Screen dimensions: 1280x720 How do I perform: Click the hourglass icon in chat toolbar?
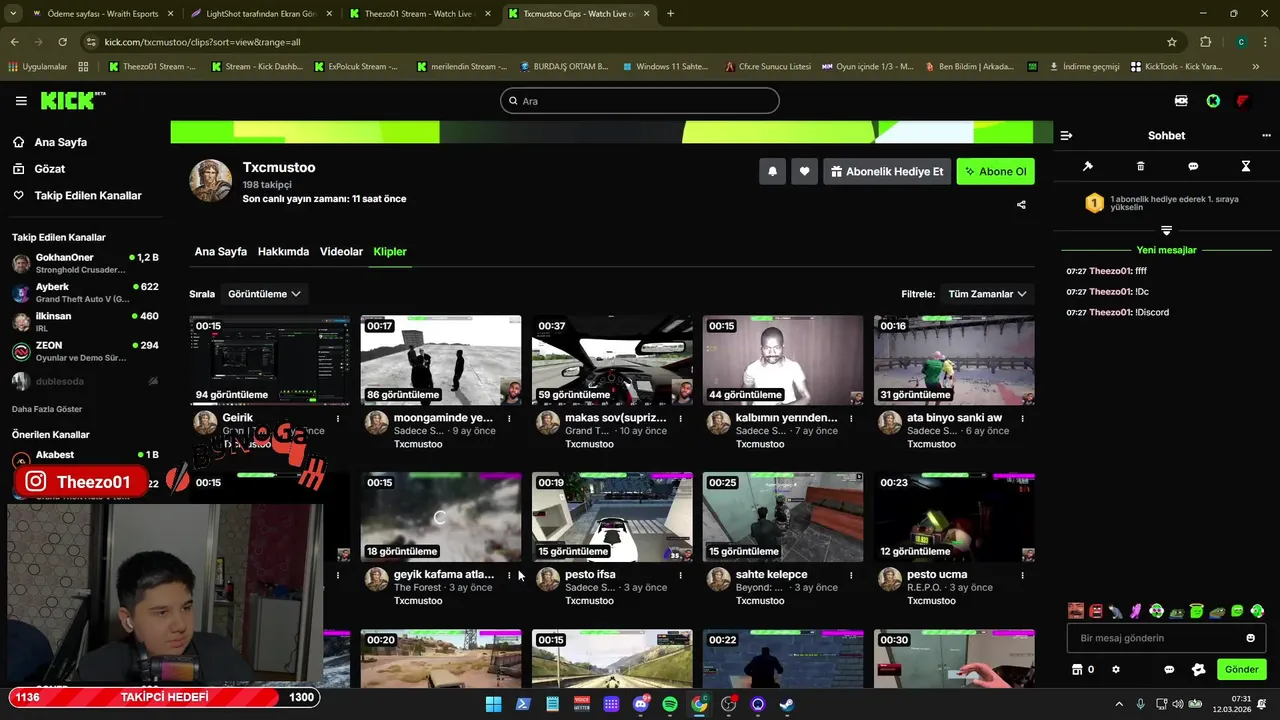point(1246,166)
